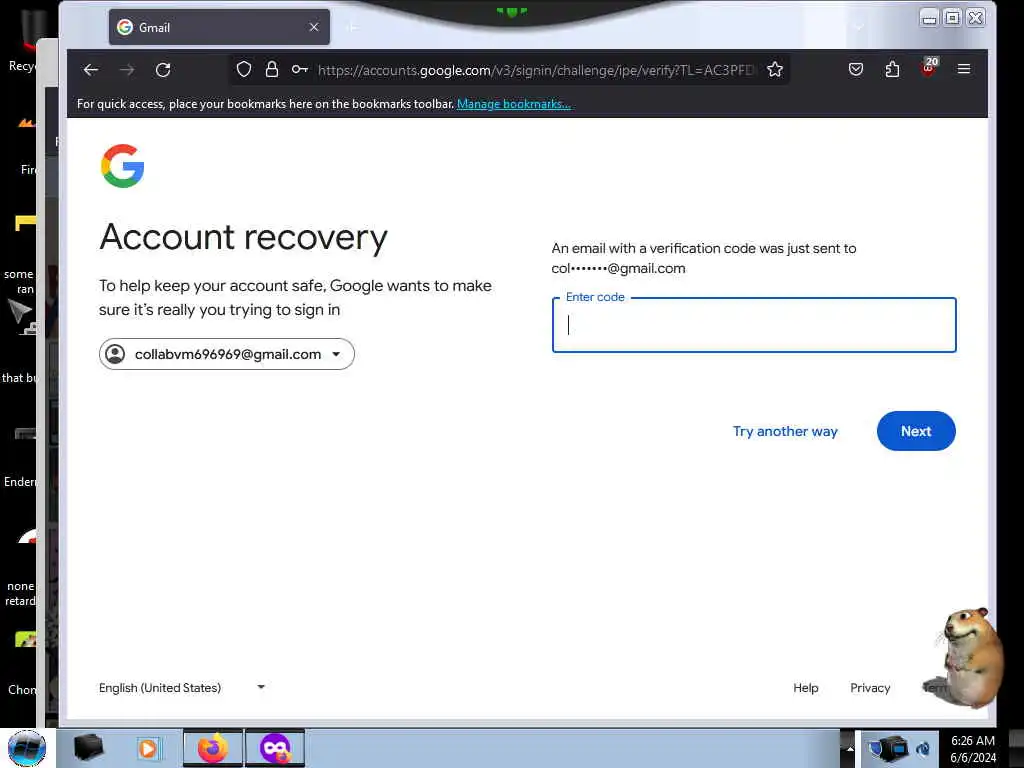This screenshot has width=1024, height=768.
Task: Go back using the browser back arrow
Action: pos(91,70)
